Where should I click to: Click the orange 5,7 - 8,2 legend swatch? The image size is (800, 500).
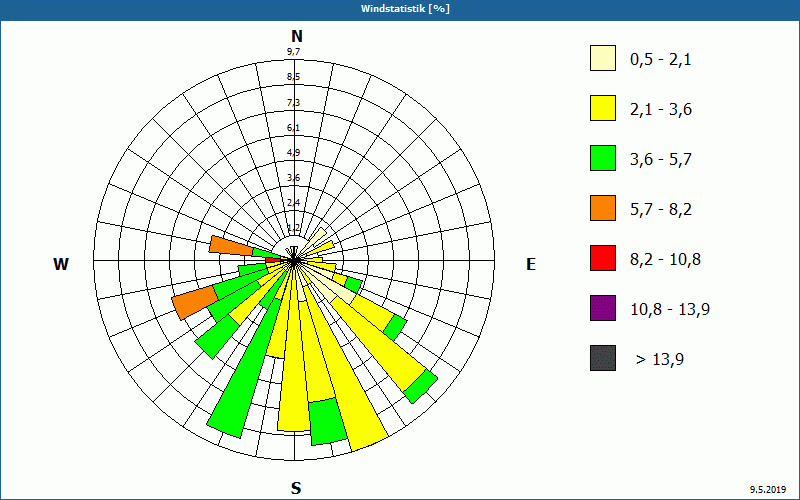click(603, 208)
